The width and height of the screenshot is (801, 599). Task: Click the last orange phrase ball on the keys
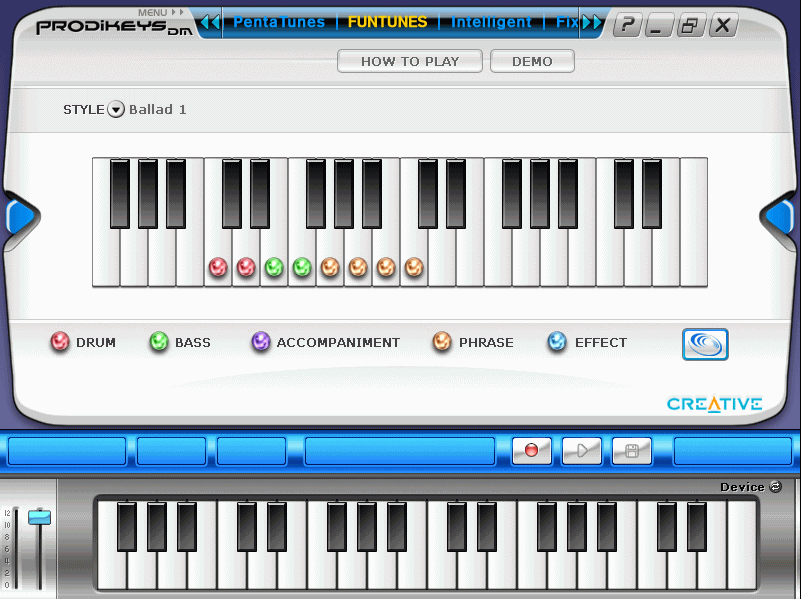(414, 267)
